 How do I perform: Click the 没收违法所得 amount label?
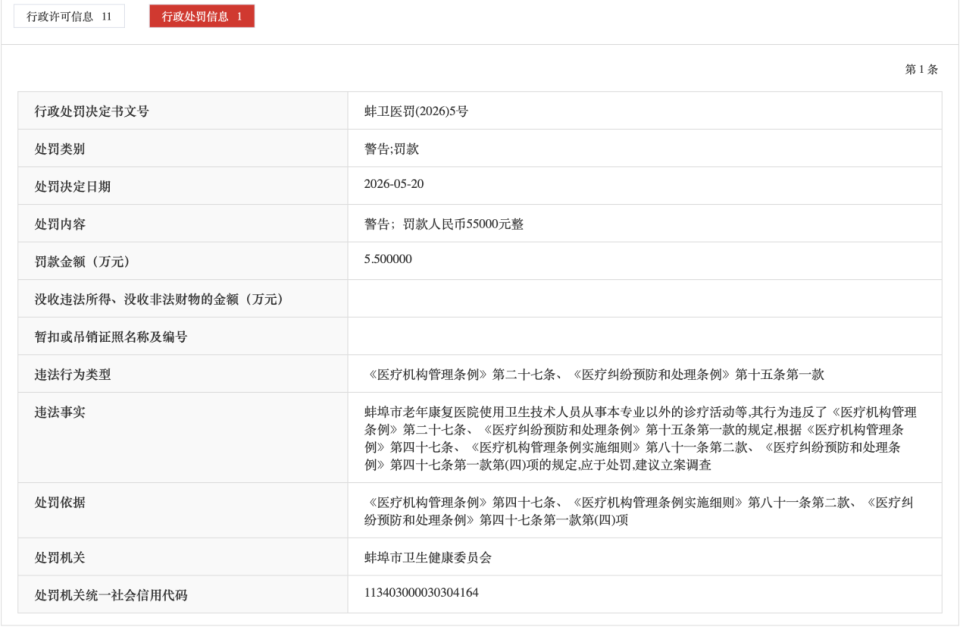click(159, 299)
